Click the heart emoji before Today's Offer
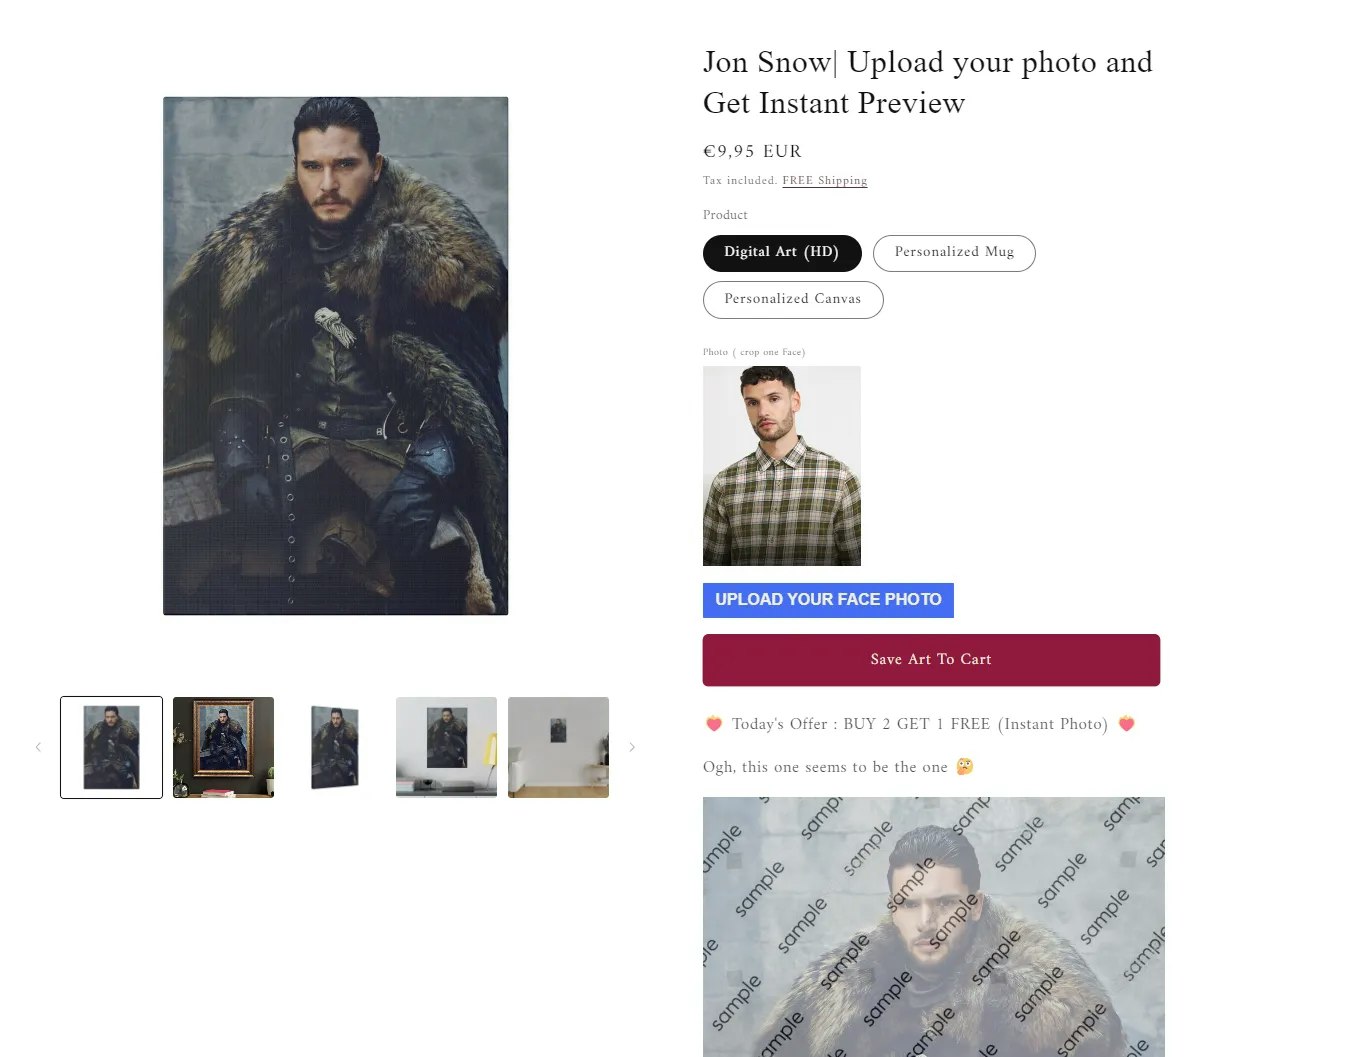Image resolution: width=1350 pixels, height=1057 pixels. point(713,724)
